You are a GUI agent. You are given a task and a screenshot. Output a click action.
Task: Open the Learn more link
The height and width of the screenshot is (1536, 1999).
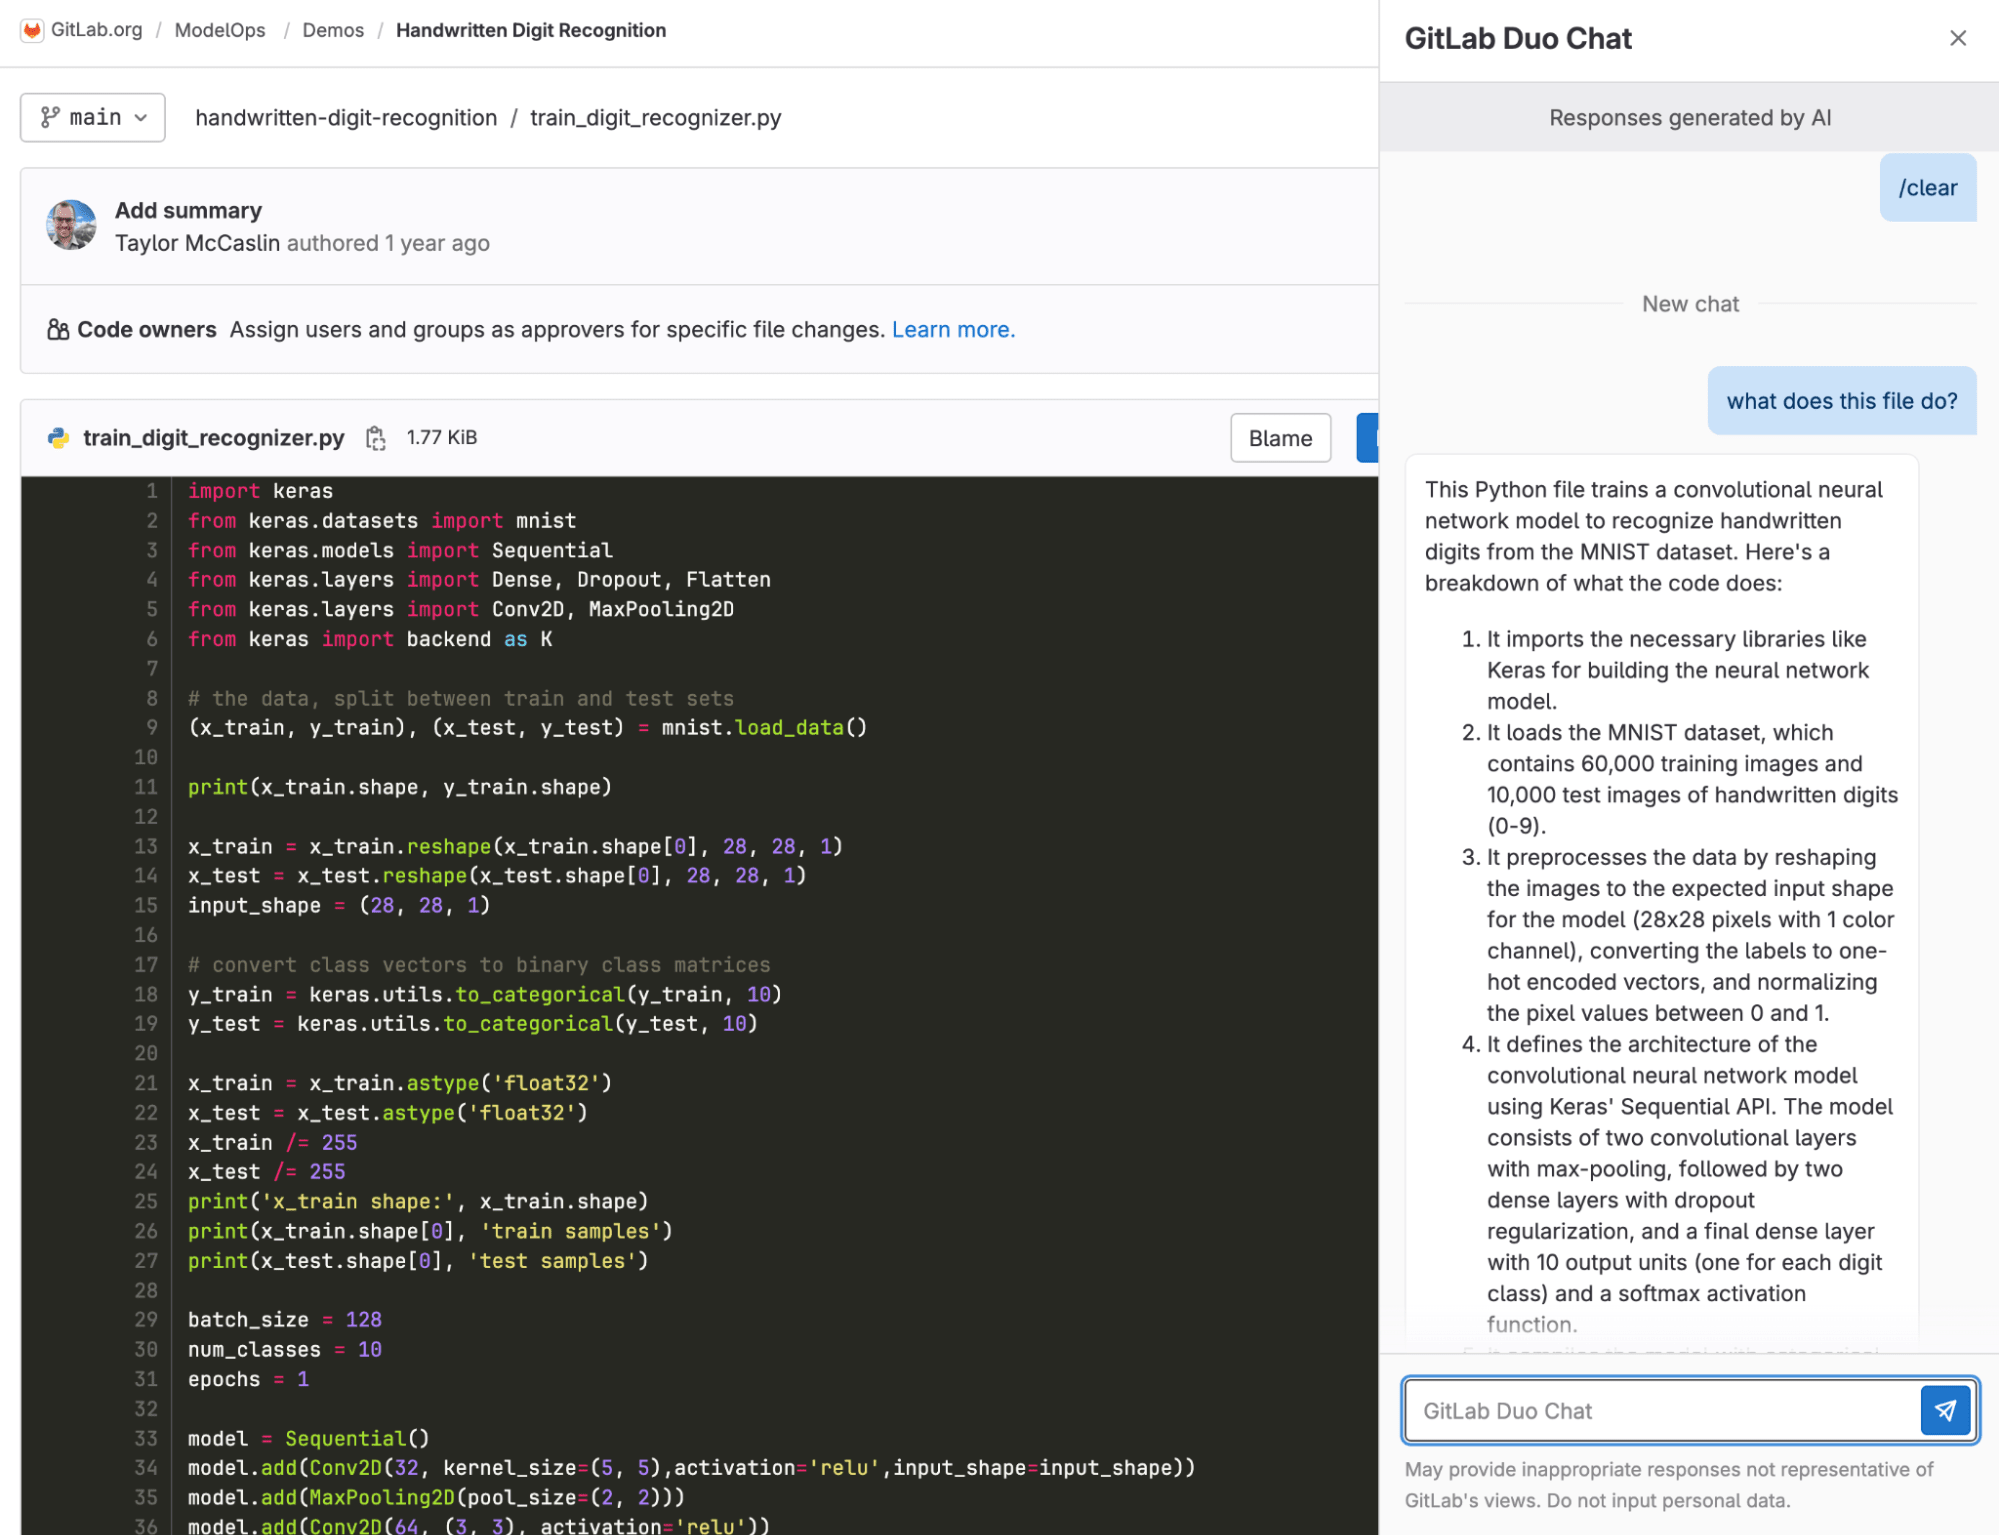[953, 329]
